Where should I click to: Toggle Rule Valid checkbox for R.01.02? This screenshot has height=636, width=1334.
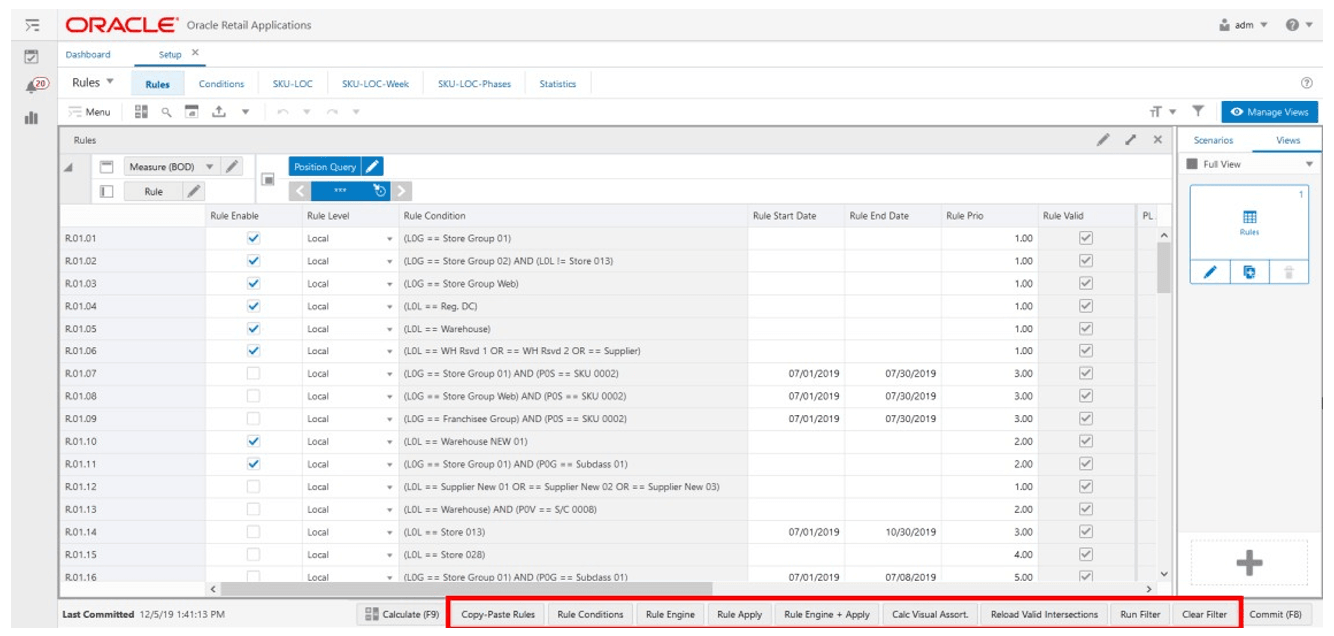[x=1086, y=261]
